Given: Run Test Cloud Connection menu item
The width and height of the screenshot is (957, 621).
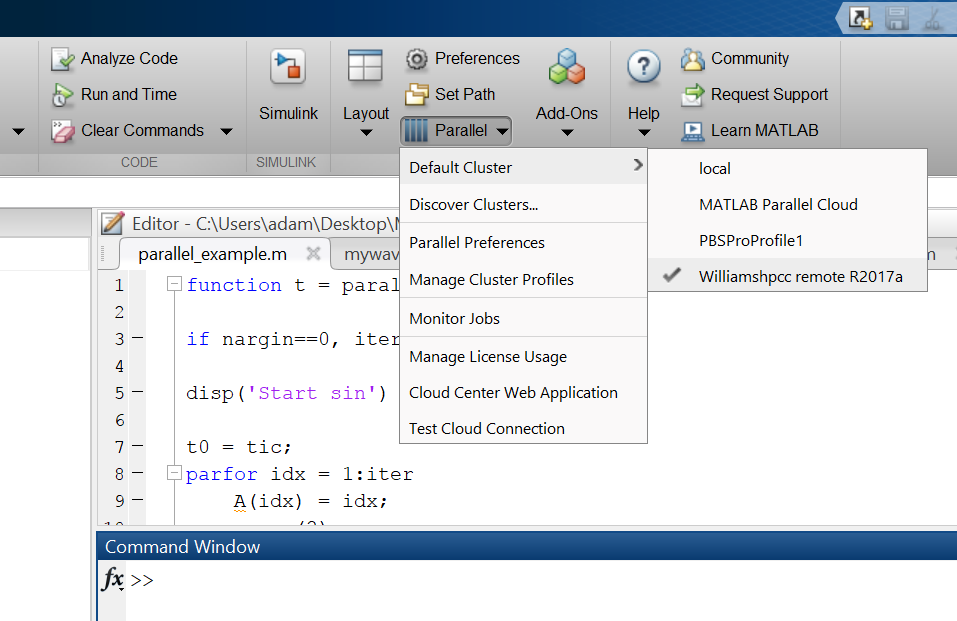Looking at the screenshot, I should tap(523, 429).
